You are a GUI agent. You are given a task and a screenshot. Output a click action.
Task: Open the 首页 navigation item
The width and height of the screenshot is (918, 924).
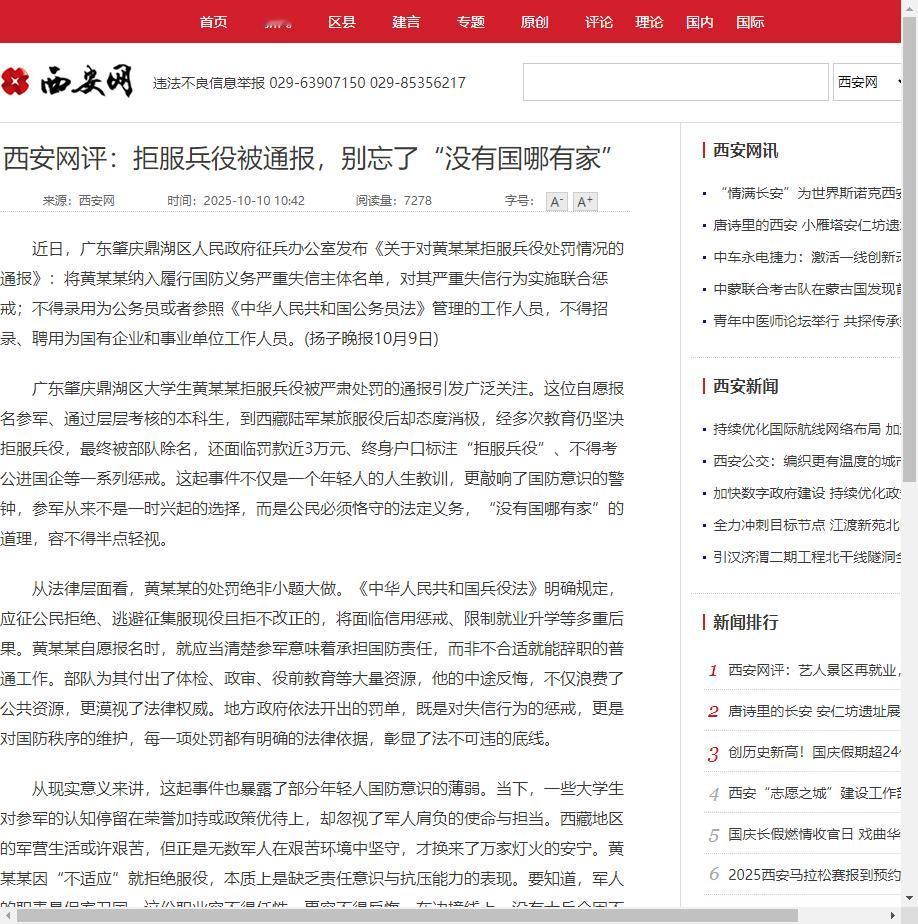(213, 22)
